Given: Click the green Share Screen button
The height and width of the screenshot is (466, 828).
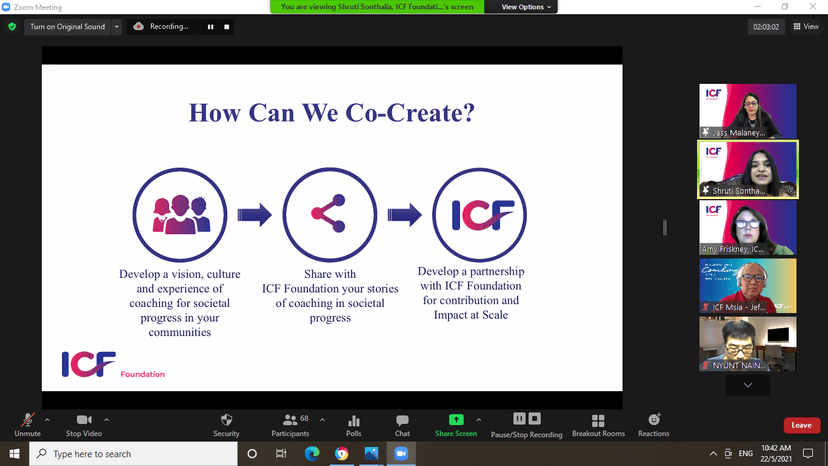Looking at the screenshot, I should [456, 425].
